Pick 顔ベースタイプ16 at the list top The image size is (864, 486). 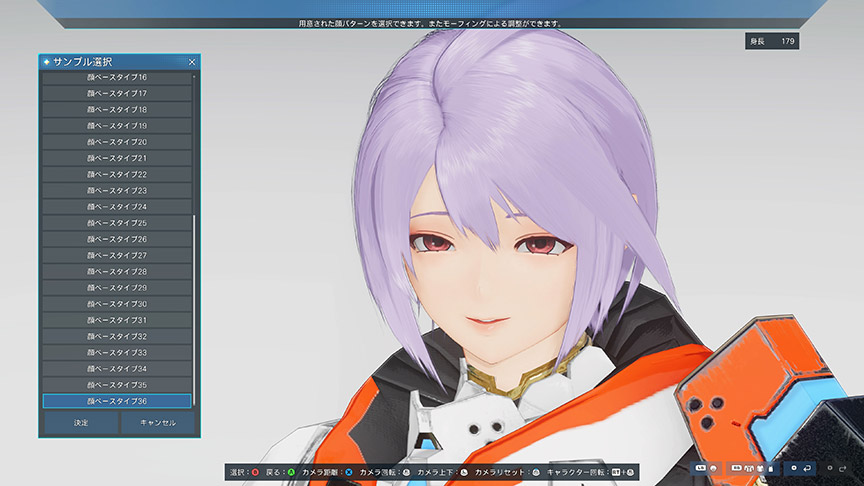click(116, 77)
